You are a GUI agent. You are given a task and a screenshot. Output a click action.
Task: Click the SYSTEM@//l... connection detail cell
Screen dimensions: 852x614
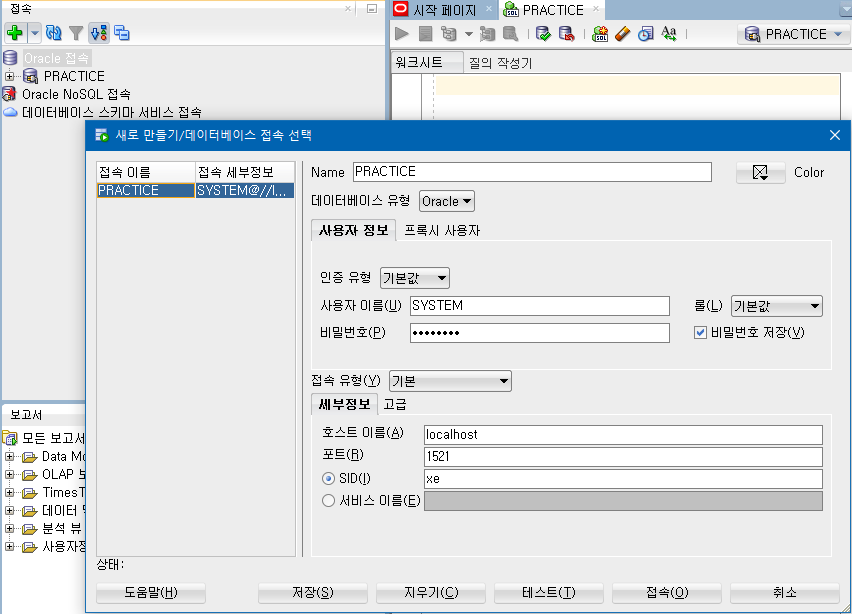tap(245, 190)
